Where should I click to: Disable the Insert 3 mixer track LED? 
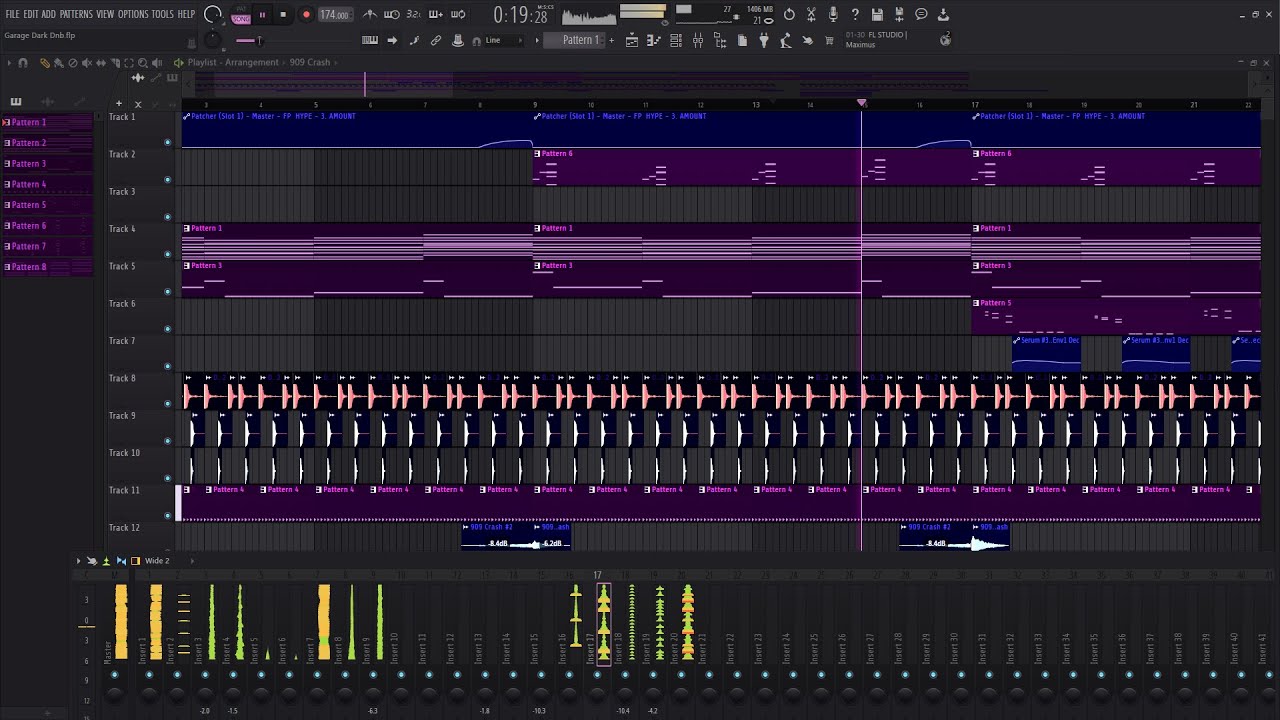[x=205, y=674]
